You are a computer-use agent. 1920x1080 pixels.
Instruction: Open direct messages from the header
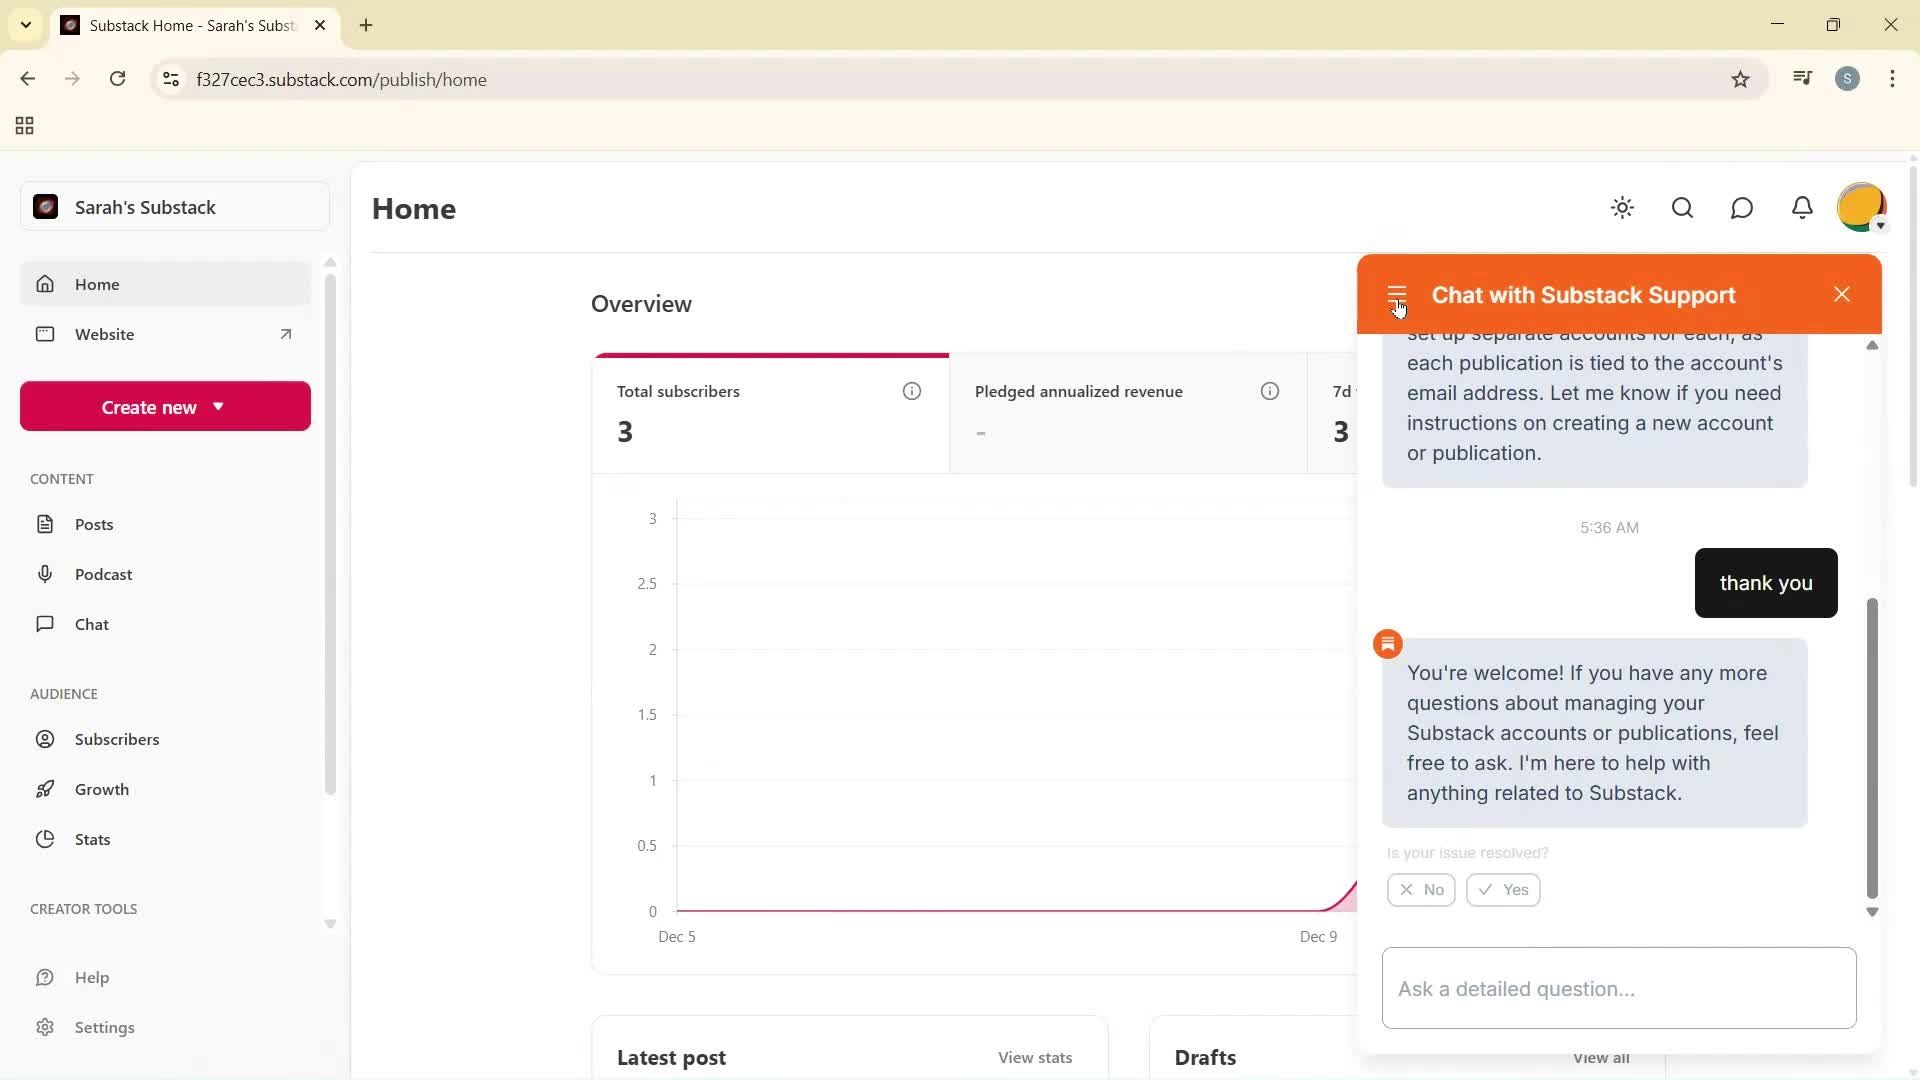1742,208
